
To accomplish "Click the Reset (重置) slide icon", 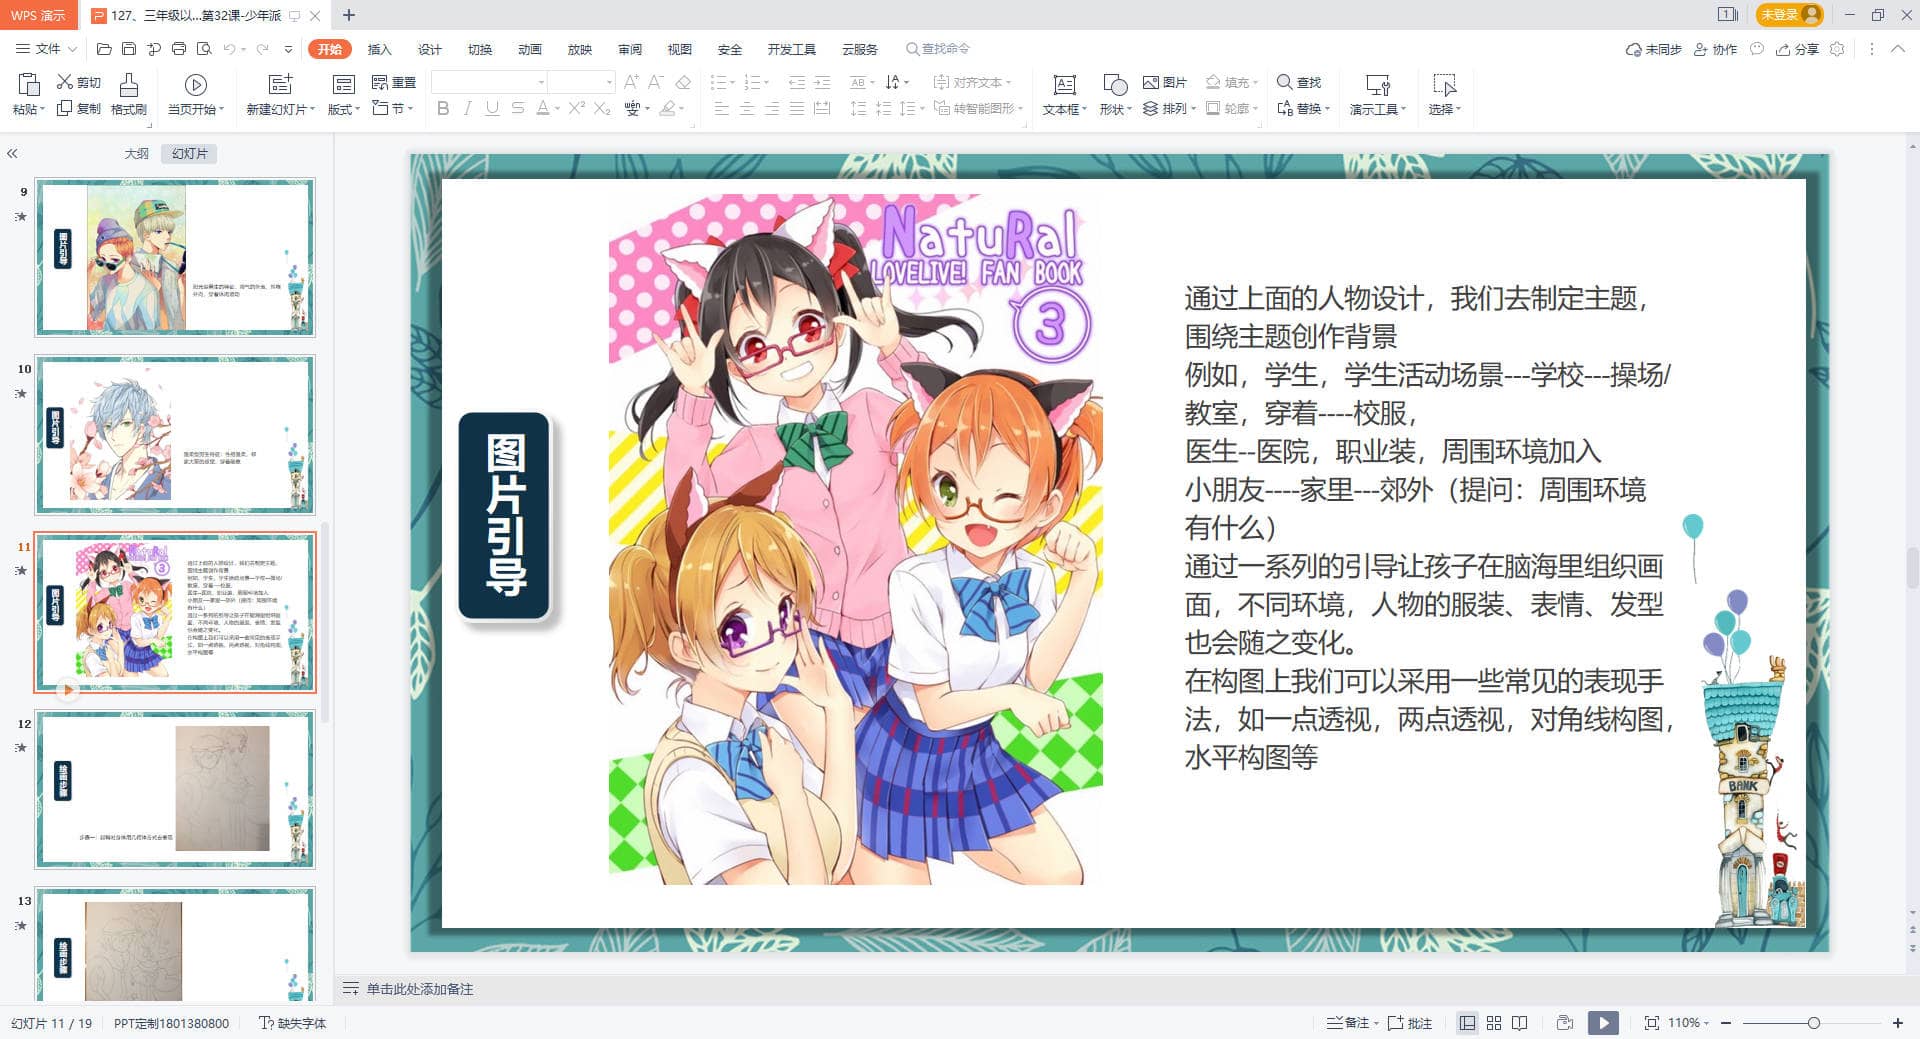I will [380, 82].
